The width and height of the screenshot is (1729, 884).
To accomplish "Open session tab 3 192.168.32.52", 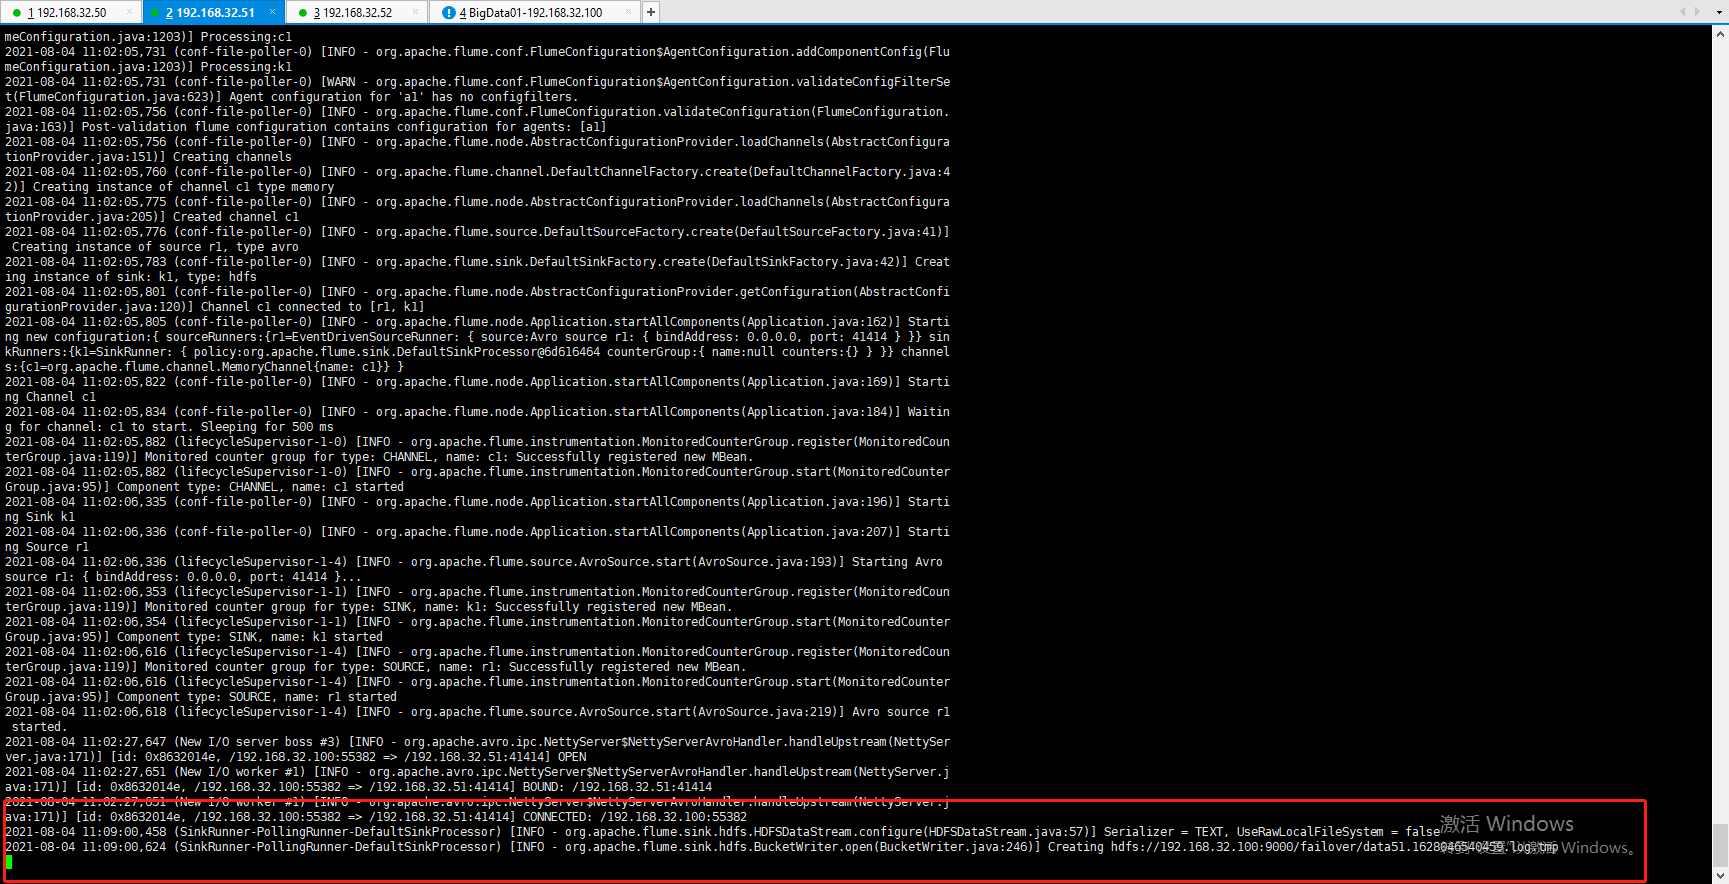I will pos(357,12).
